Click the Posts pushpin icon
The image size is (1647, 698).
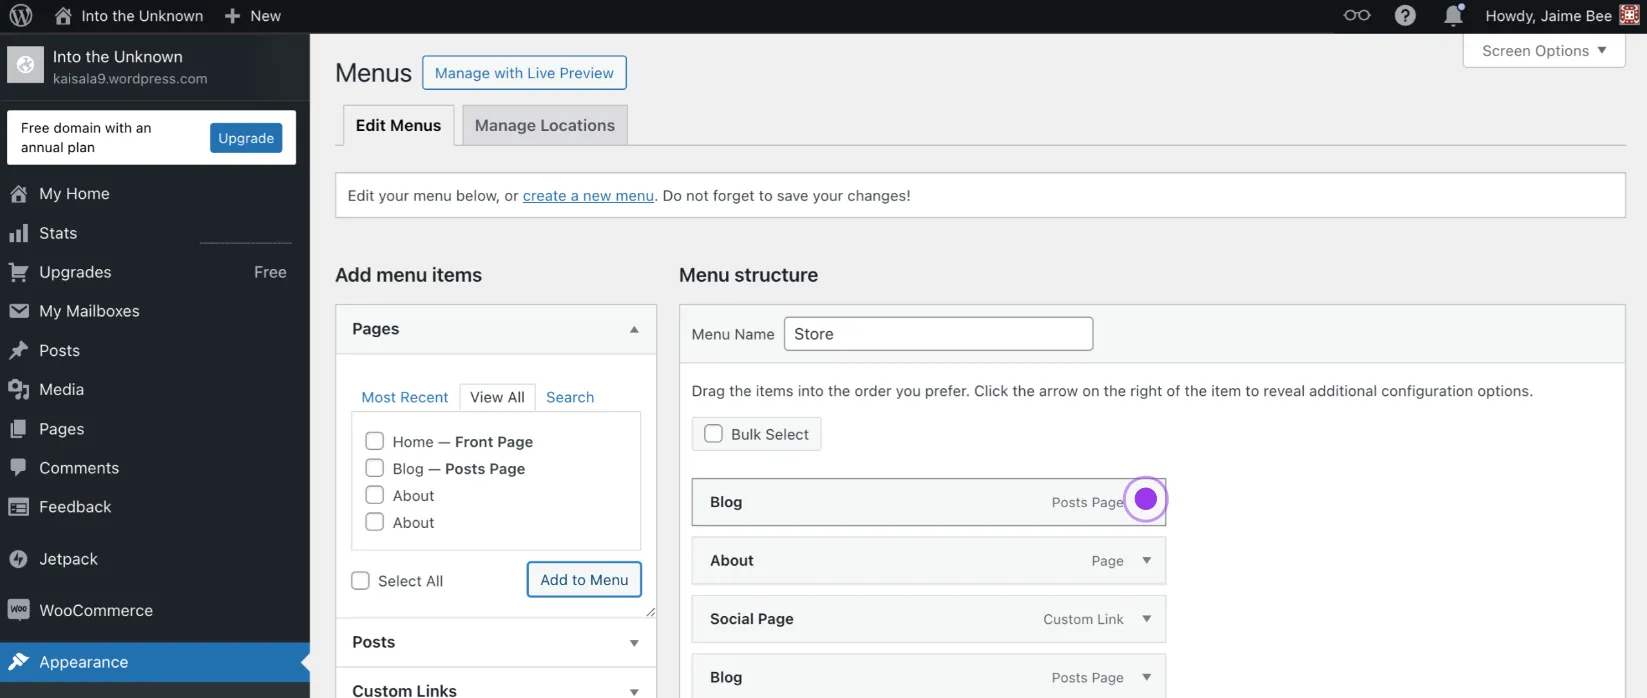(x=18, y=350)
